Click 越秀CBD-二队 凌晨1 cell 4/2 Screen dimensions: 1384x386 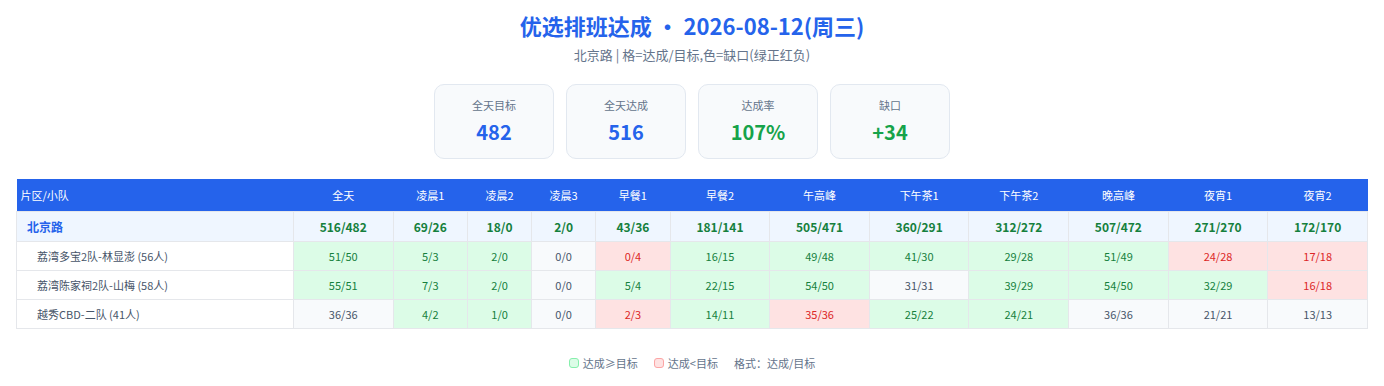coord(430,314)
